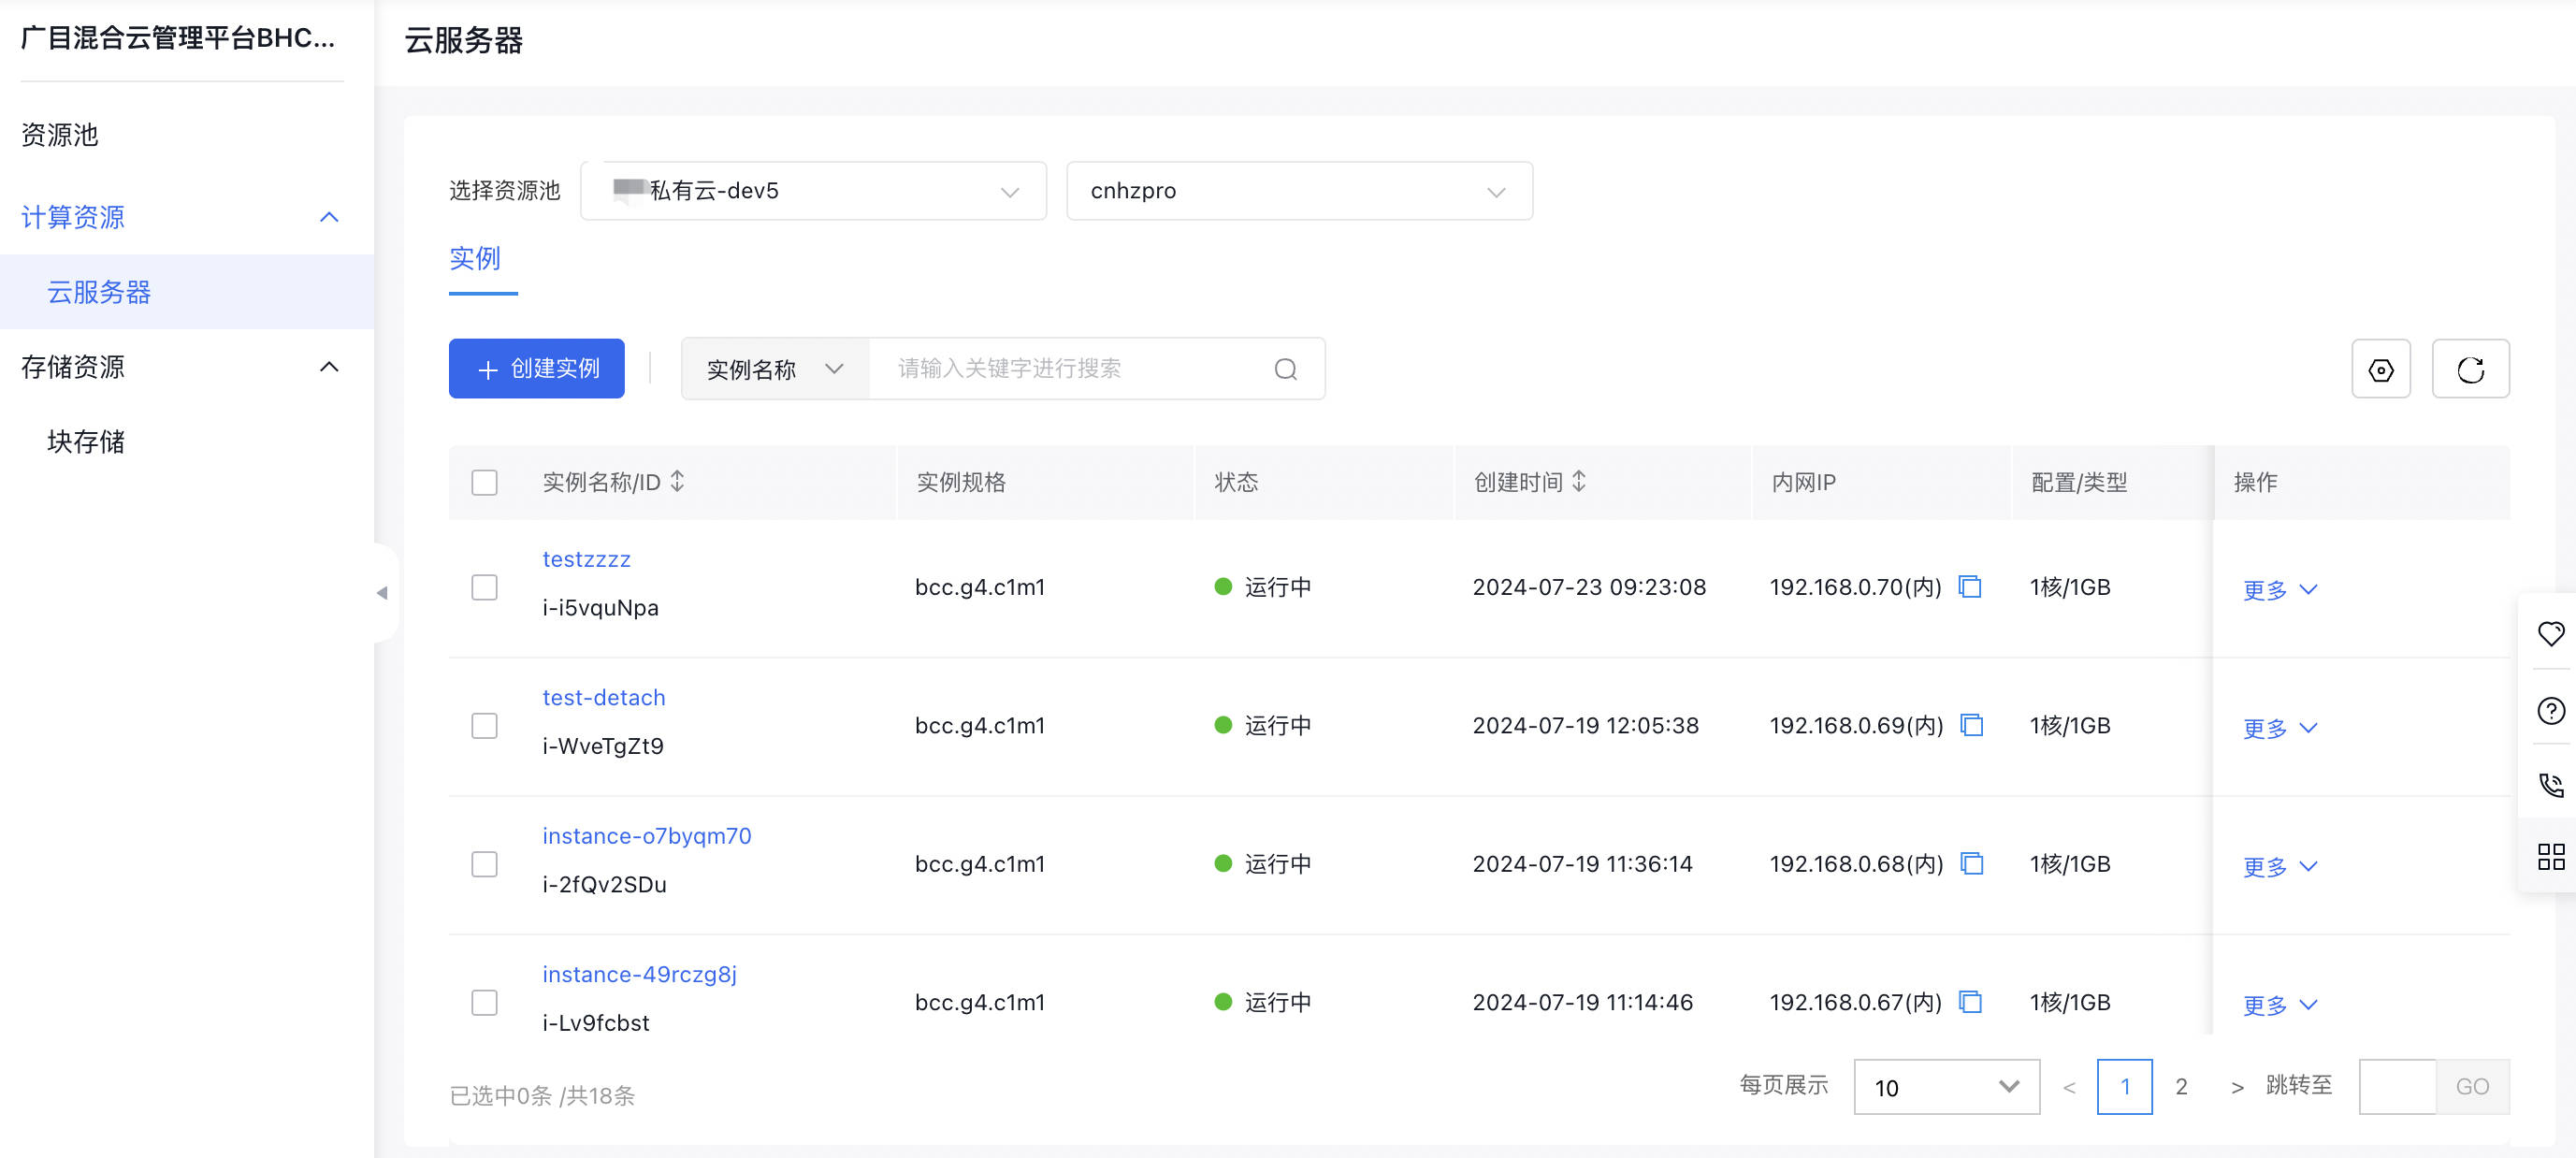Go to 块存储 sidebar item

click(86, 441)
